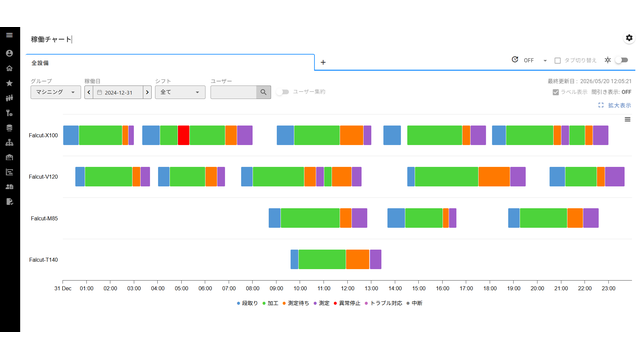Open the シフト 全て dropdown
Screen dimensions: 640x360
click(x=180, y=92)
